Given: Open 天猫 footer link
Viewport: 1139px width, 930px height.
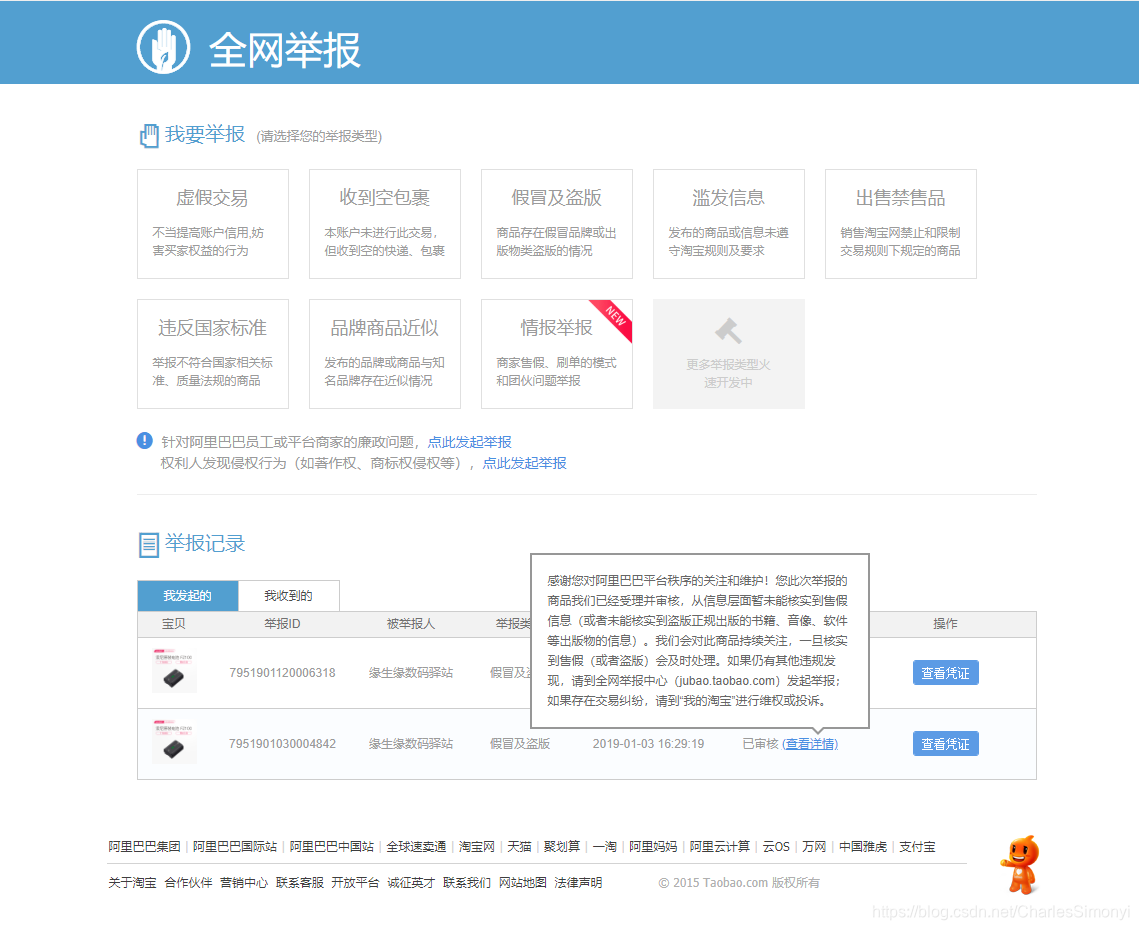Looking at the screenshot, I should tap(519, 847).
